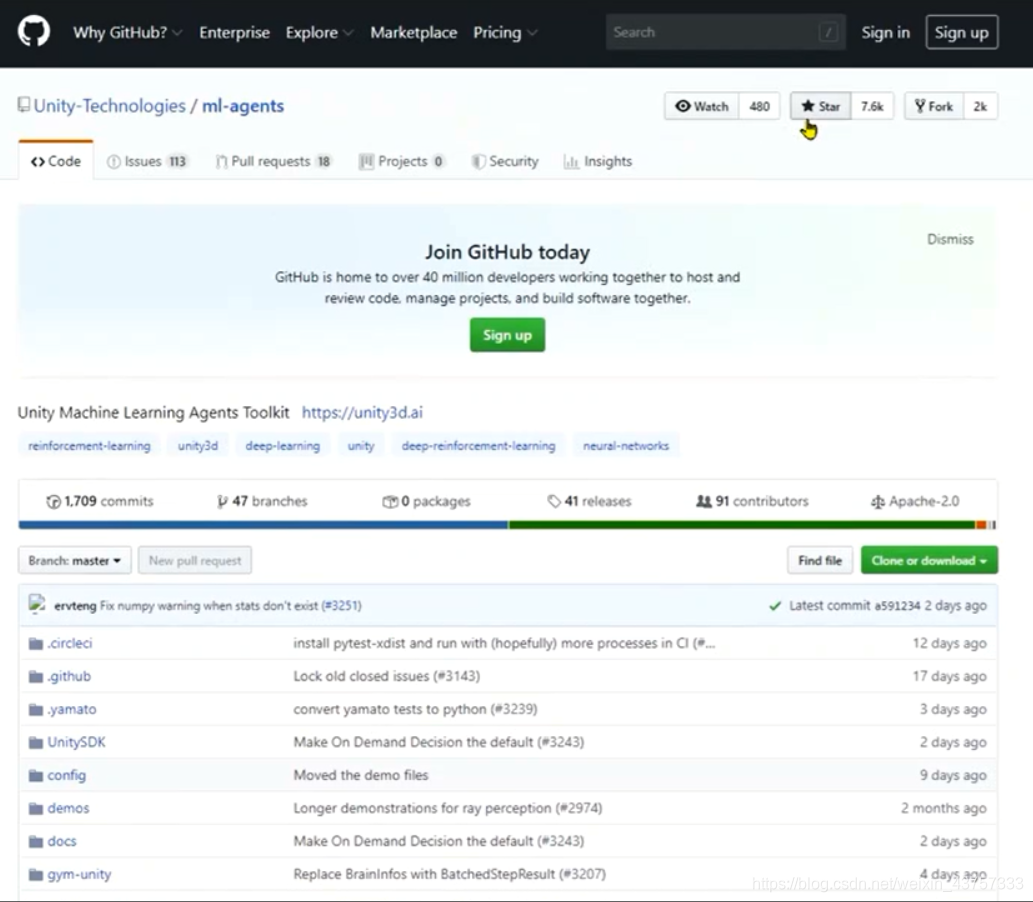
Task: Open the Clone or download dropdown
Action: point(929,561)
